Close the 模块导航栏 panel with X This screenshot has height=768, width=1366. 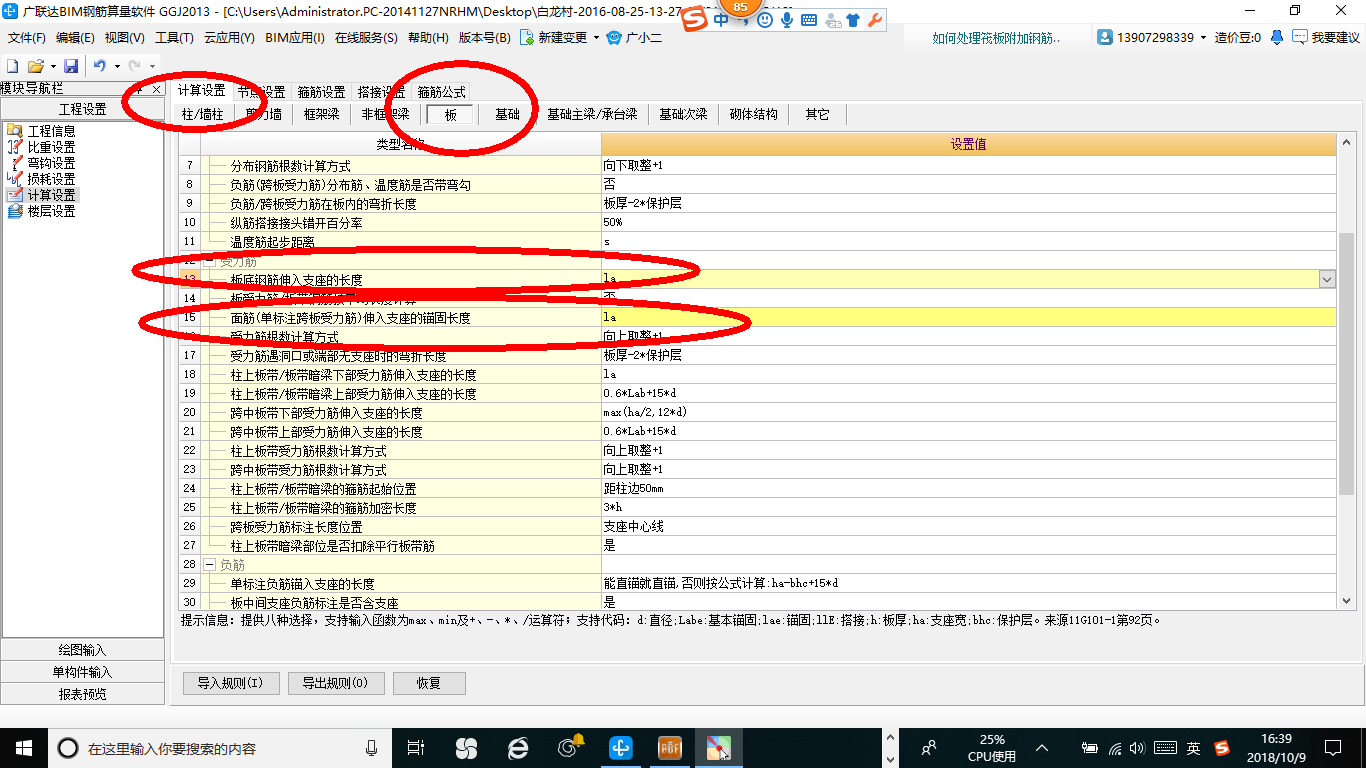click(156, 89)
